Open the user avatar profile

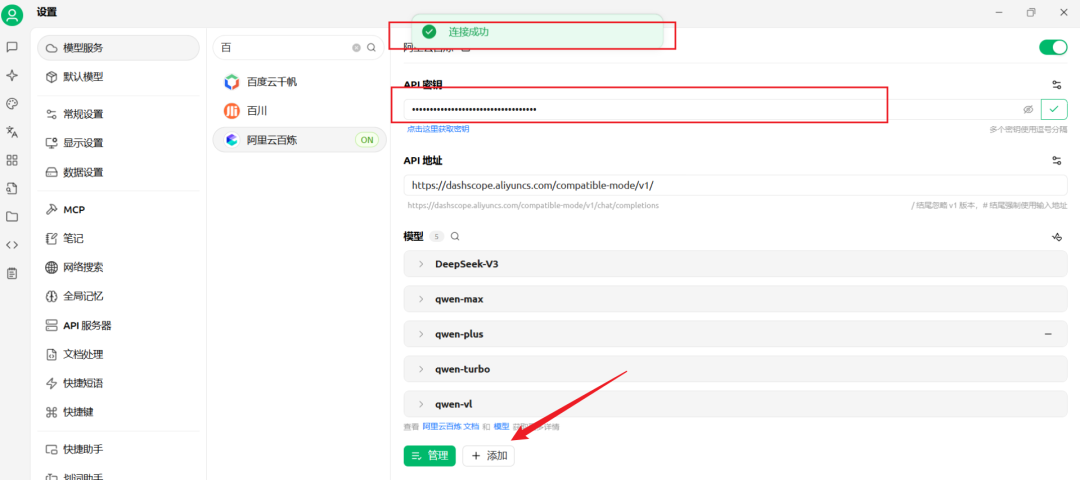(x=12, y=14)
